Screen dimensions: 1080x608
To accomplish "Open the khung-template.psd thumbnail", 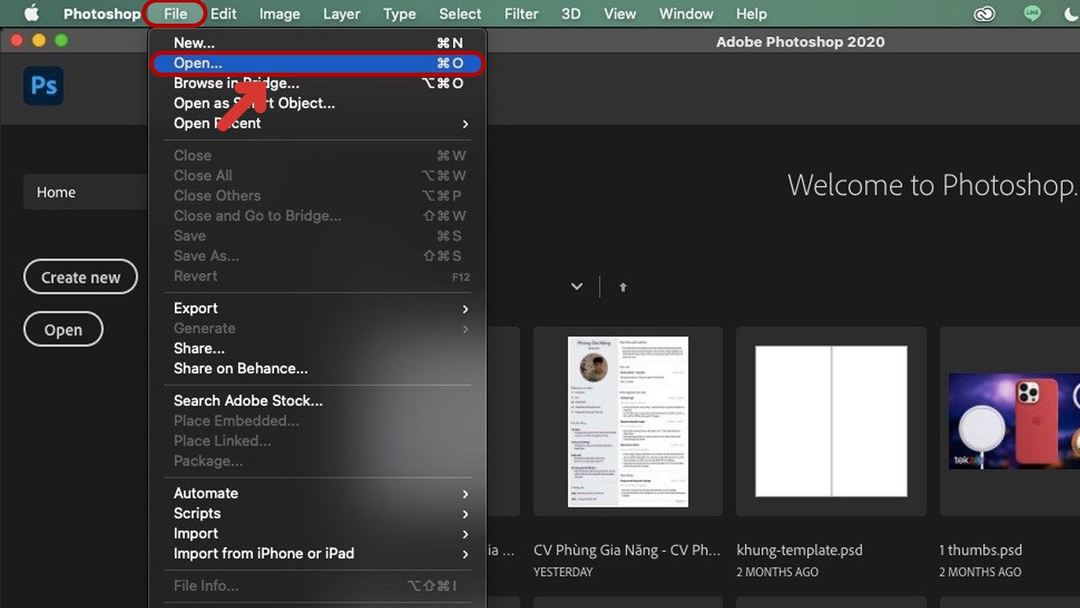I will pos(831,421).
